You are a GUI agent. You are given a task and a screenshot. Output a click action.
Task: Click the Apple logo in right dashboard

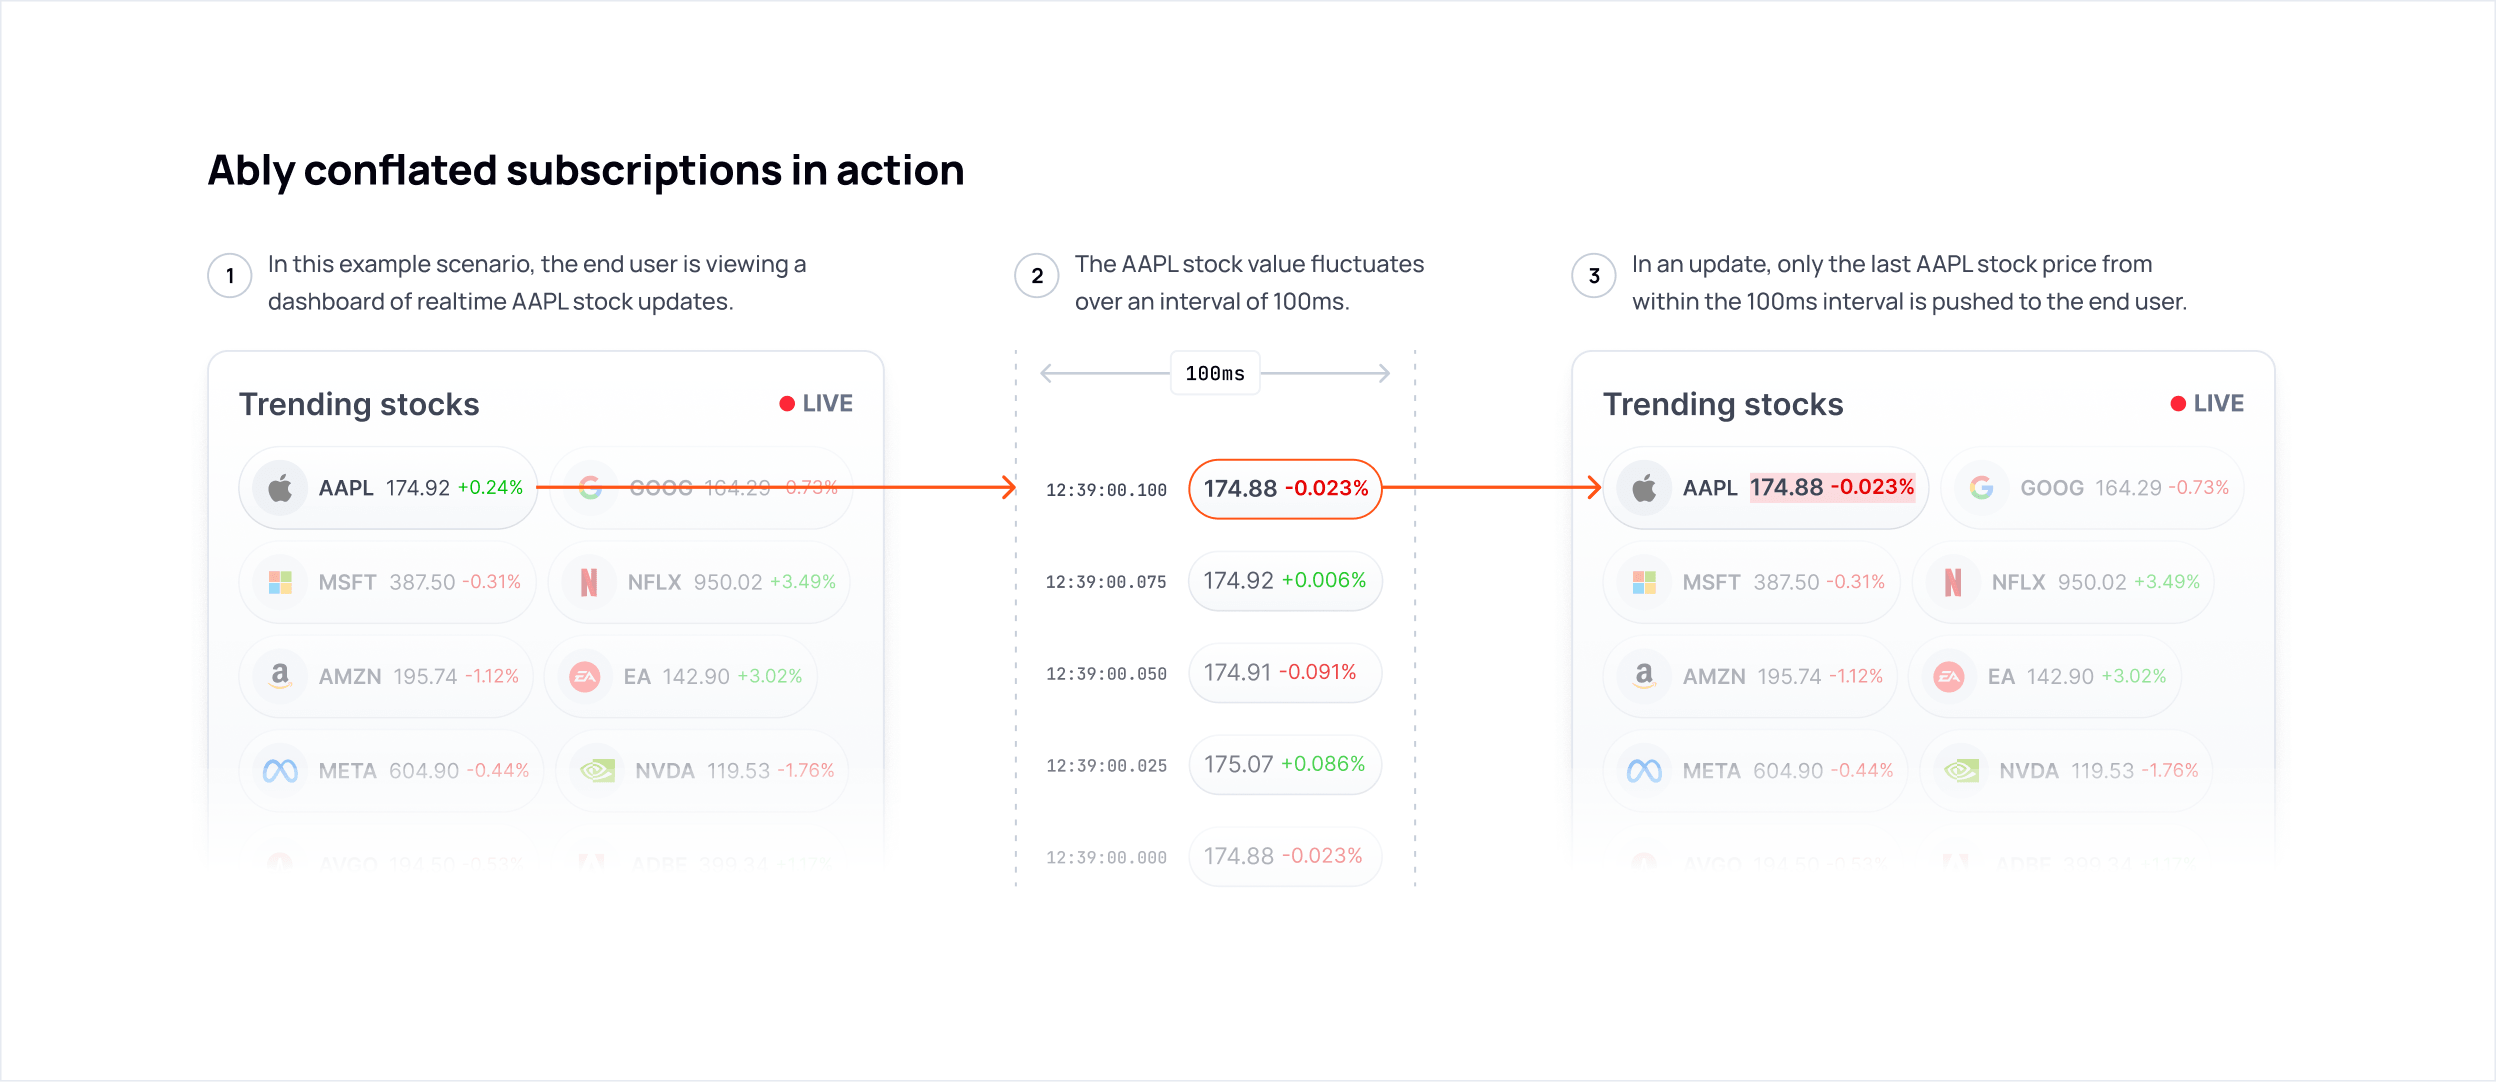1644,488
